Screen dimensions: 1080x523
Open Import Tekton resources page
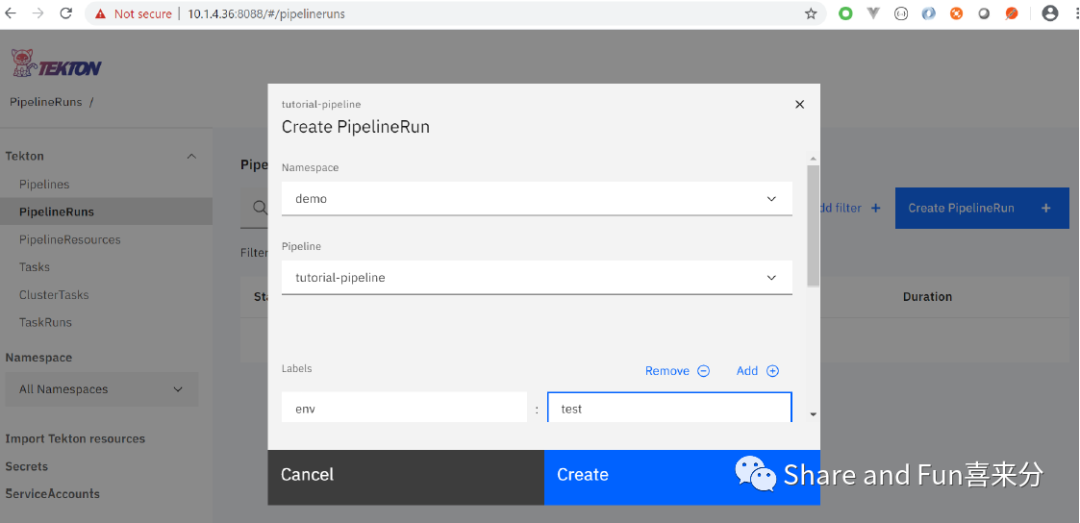tap(75, 439)
